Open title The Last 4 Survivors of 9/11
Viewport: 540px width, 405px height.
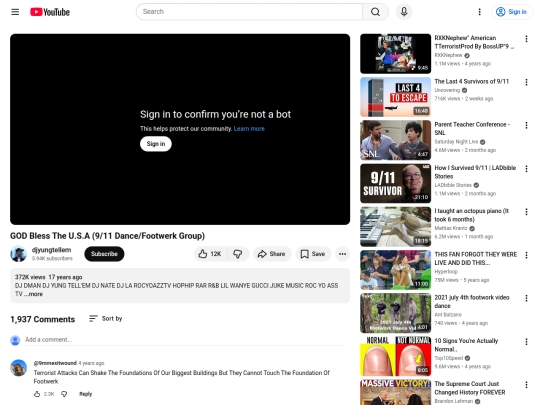pyautogui.click(x=471, y=82)
